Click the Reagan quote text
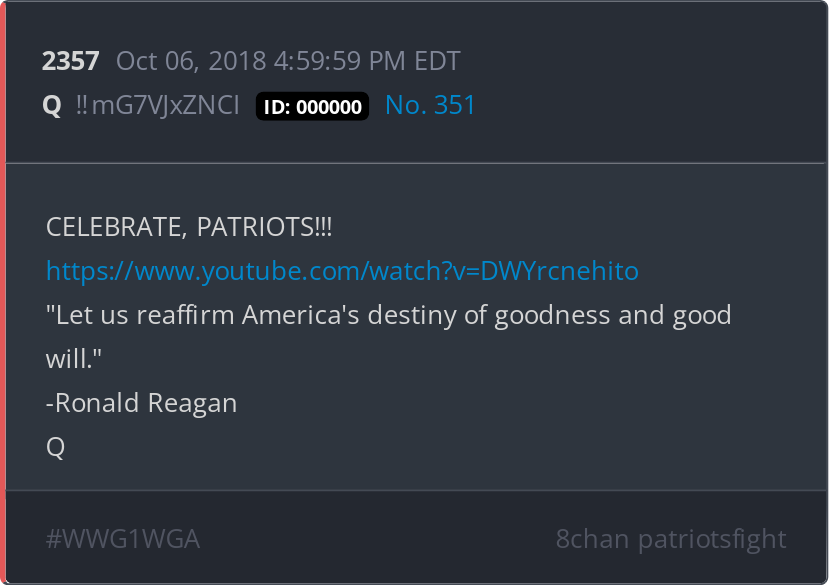This screenshot has height=586, width=830. (x=389, y=337)
